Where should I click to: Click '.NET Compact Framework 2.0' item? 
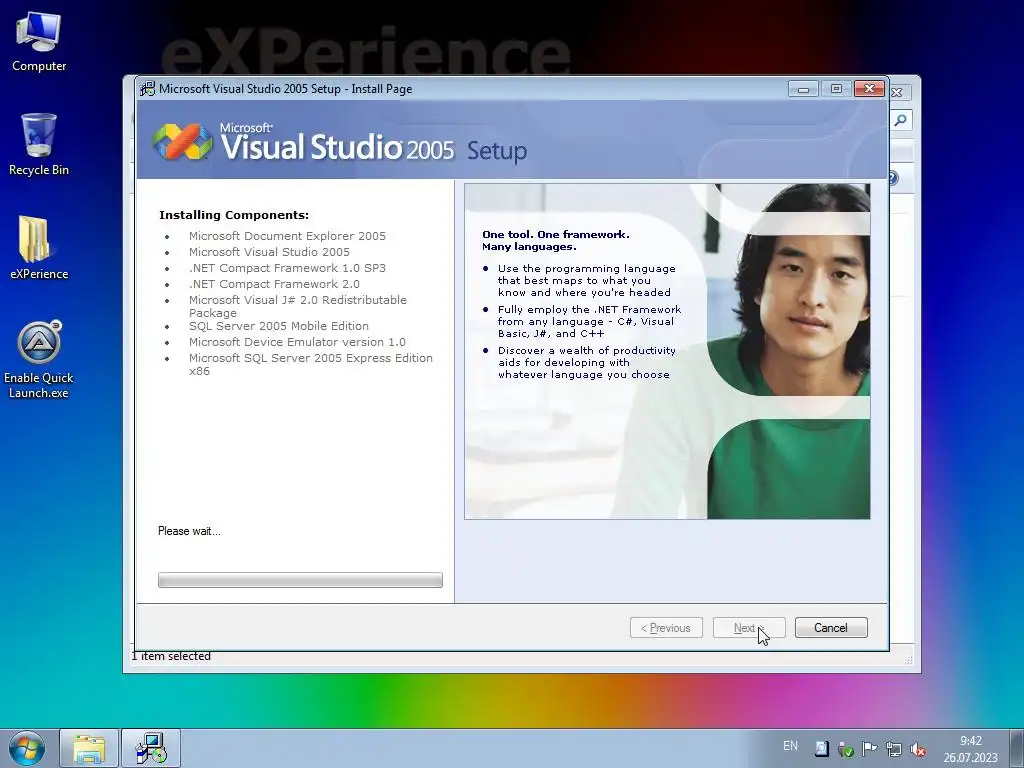(x=274, y=284)
